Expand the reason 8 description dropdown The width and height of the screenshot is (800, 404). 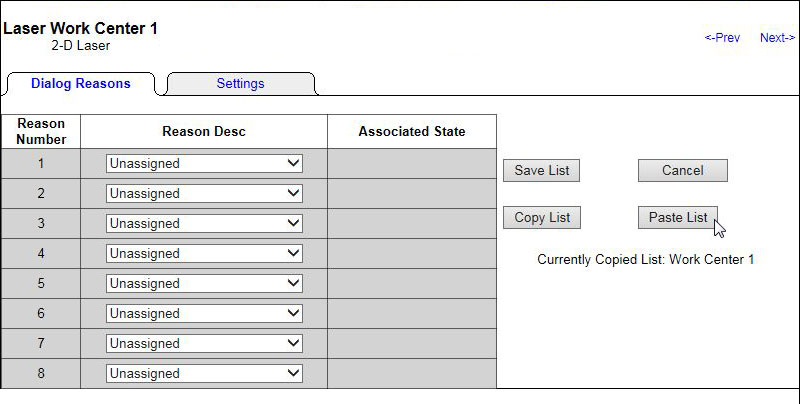(x=204, y=374)
